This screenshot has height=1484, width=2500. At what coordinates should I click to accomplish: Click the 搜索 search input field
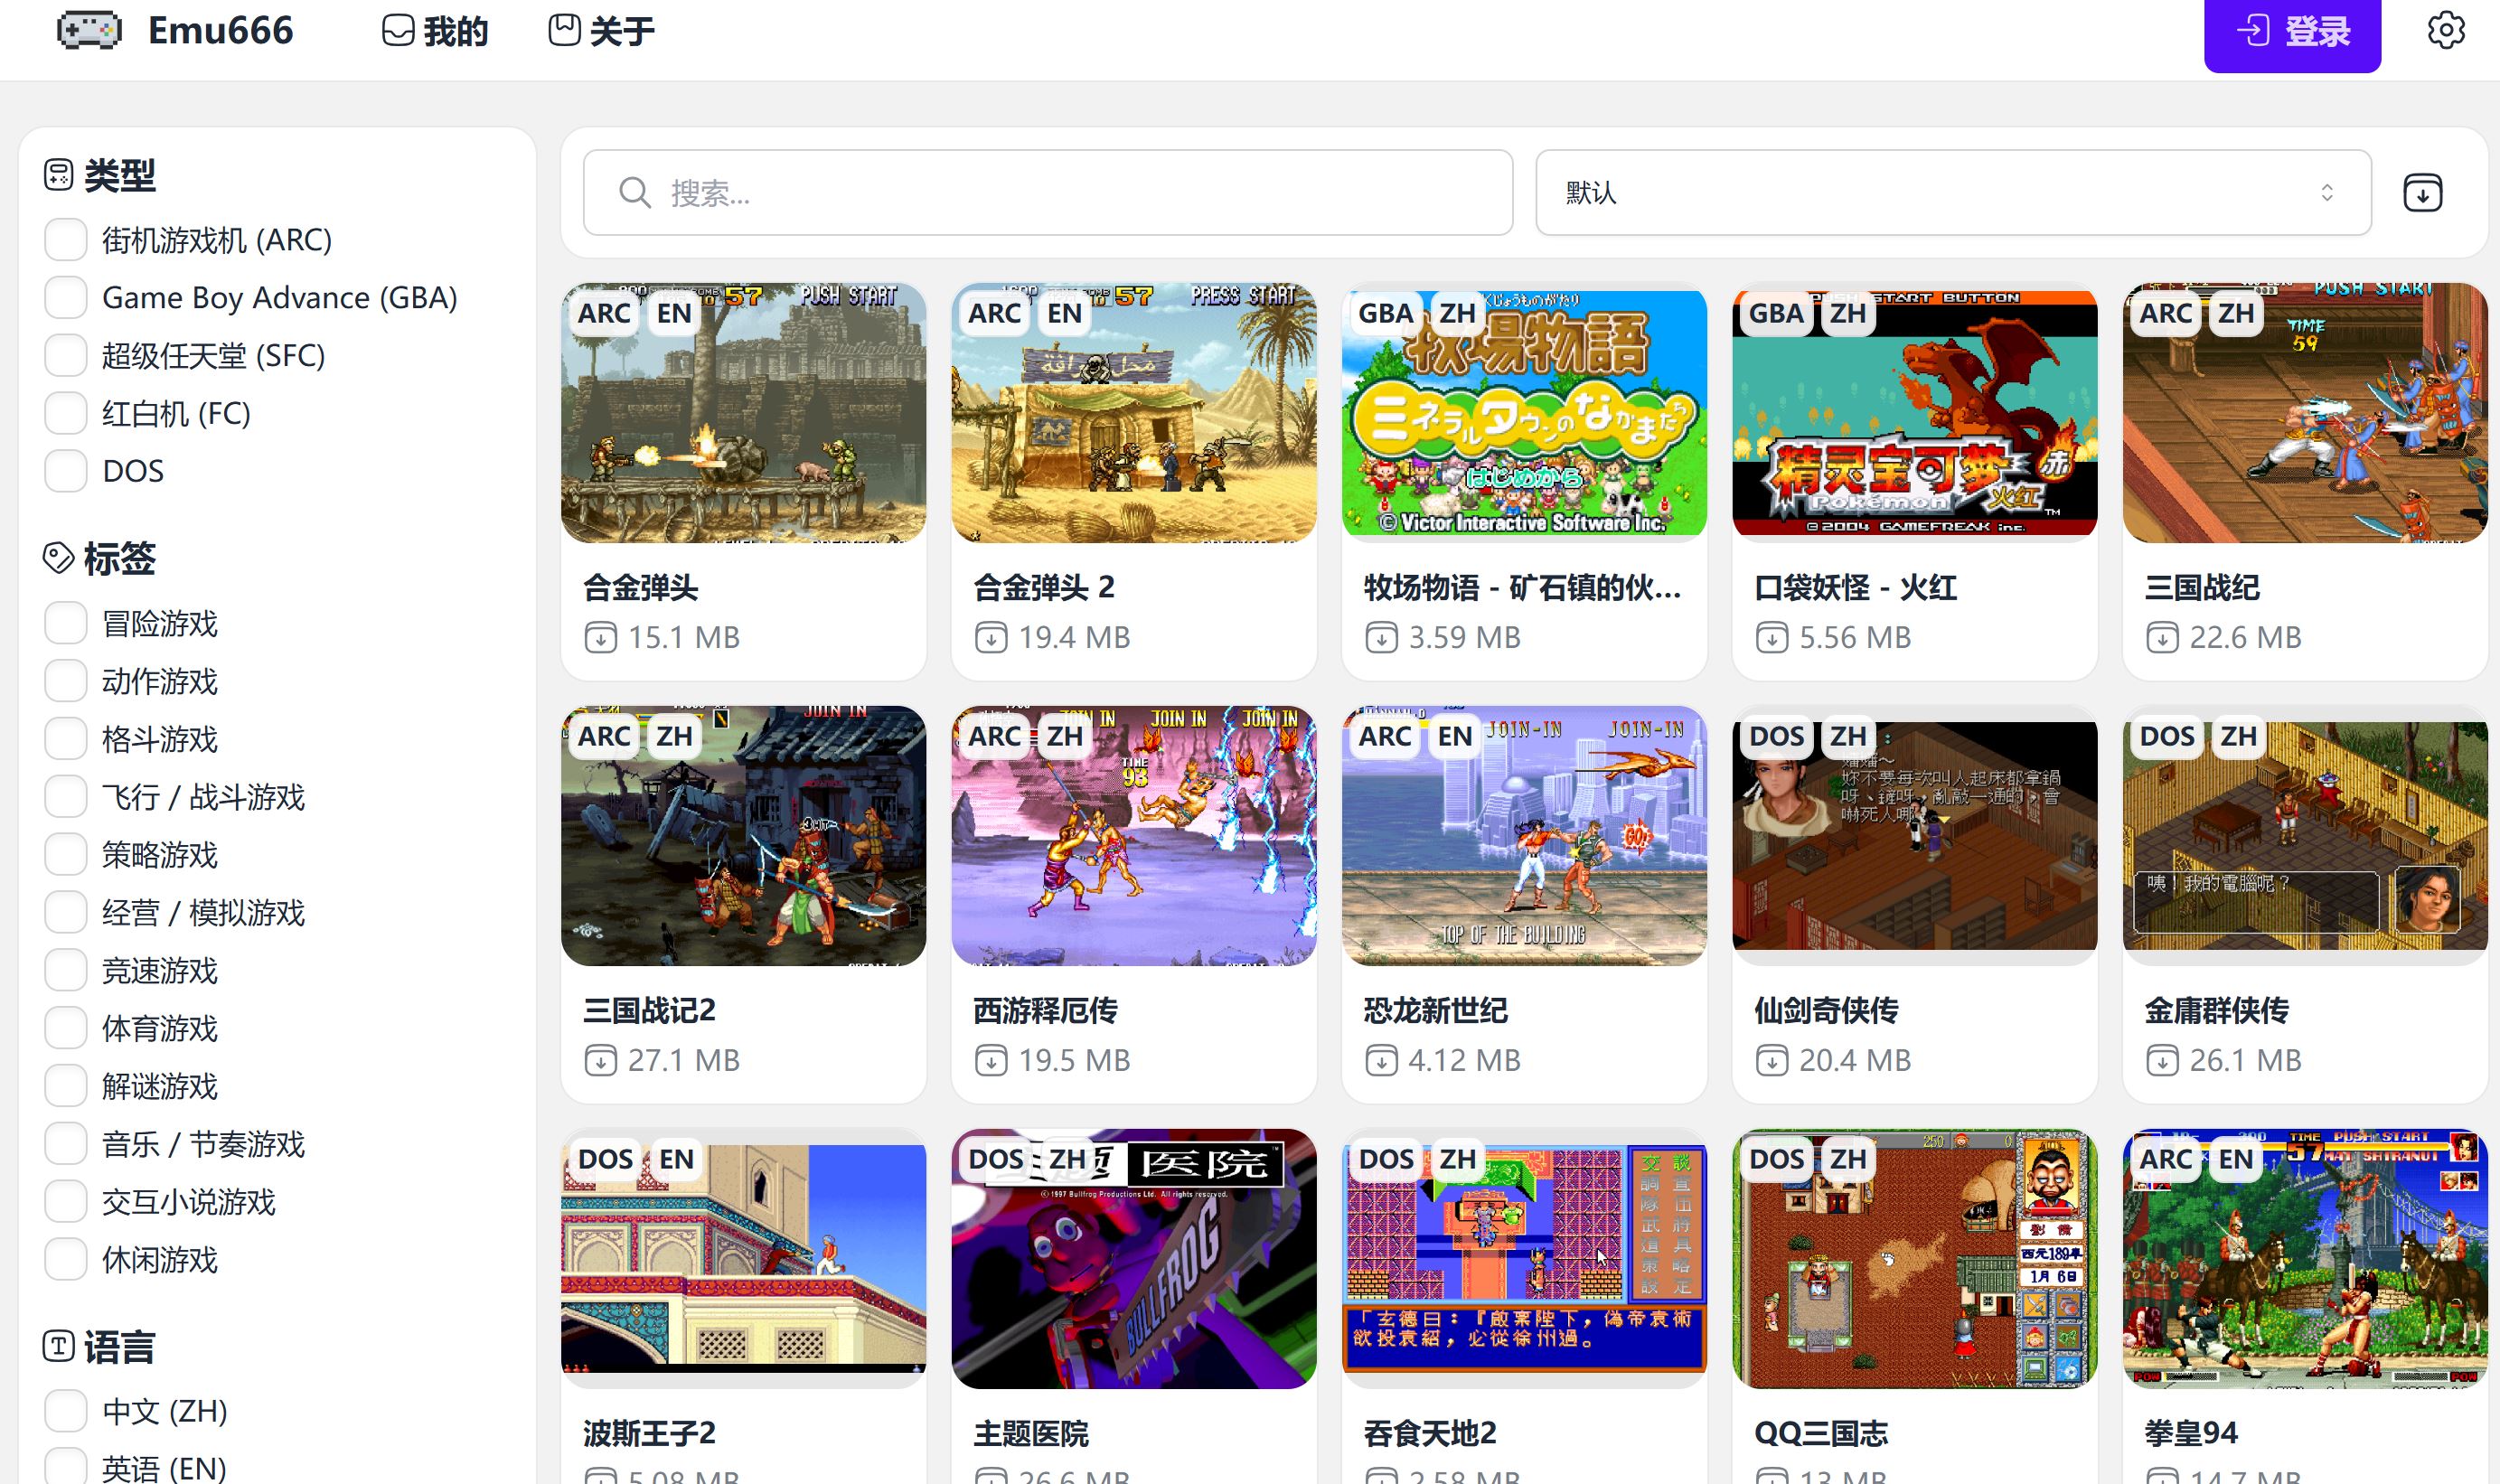(1047, 193)
